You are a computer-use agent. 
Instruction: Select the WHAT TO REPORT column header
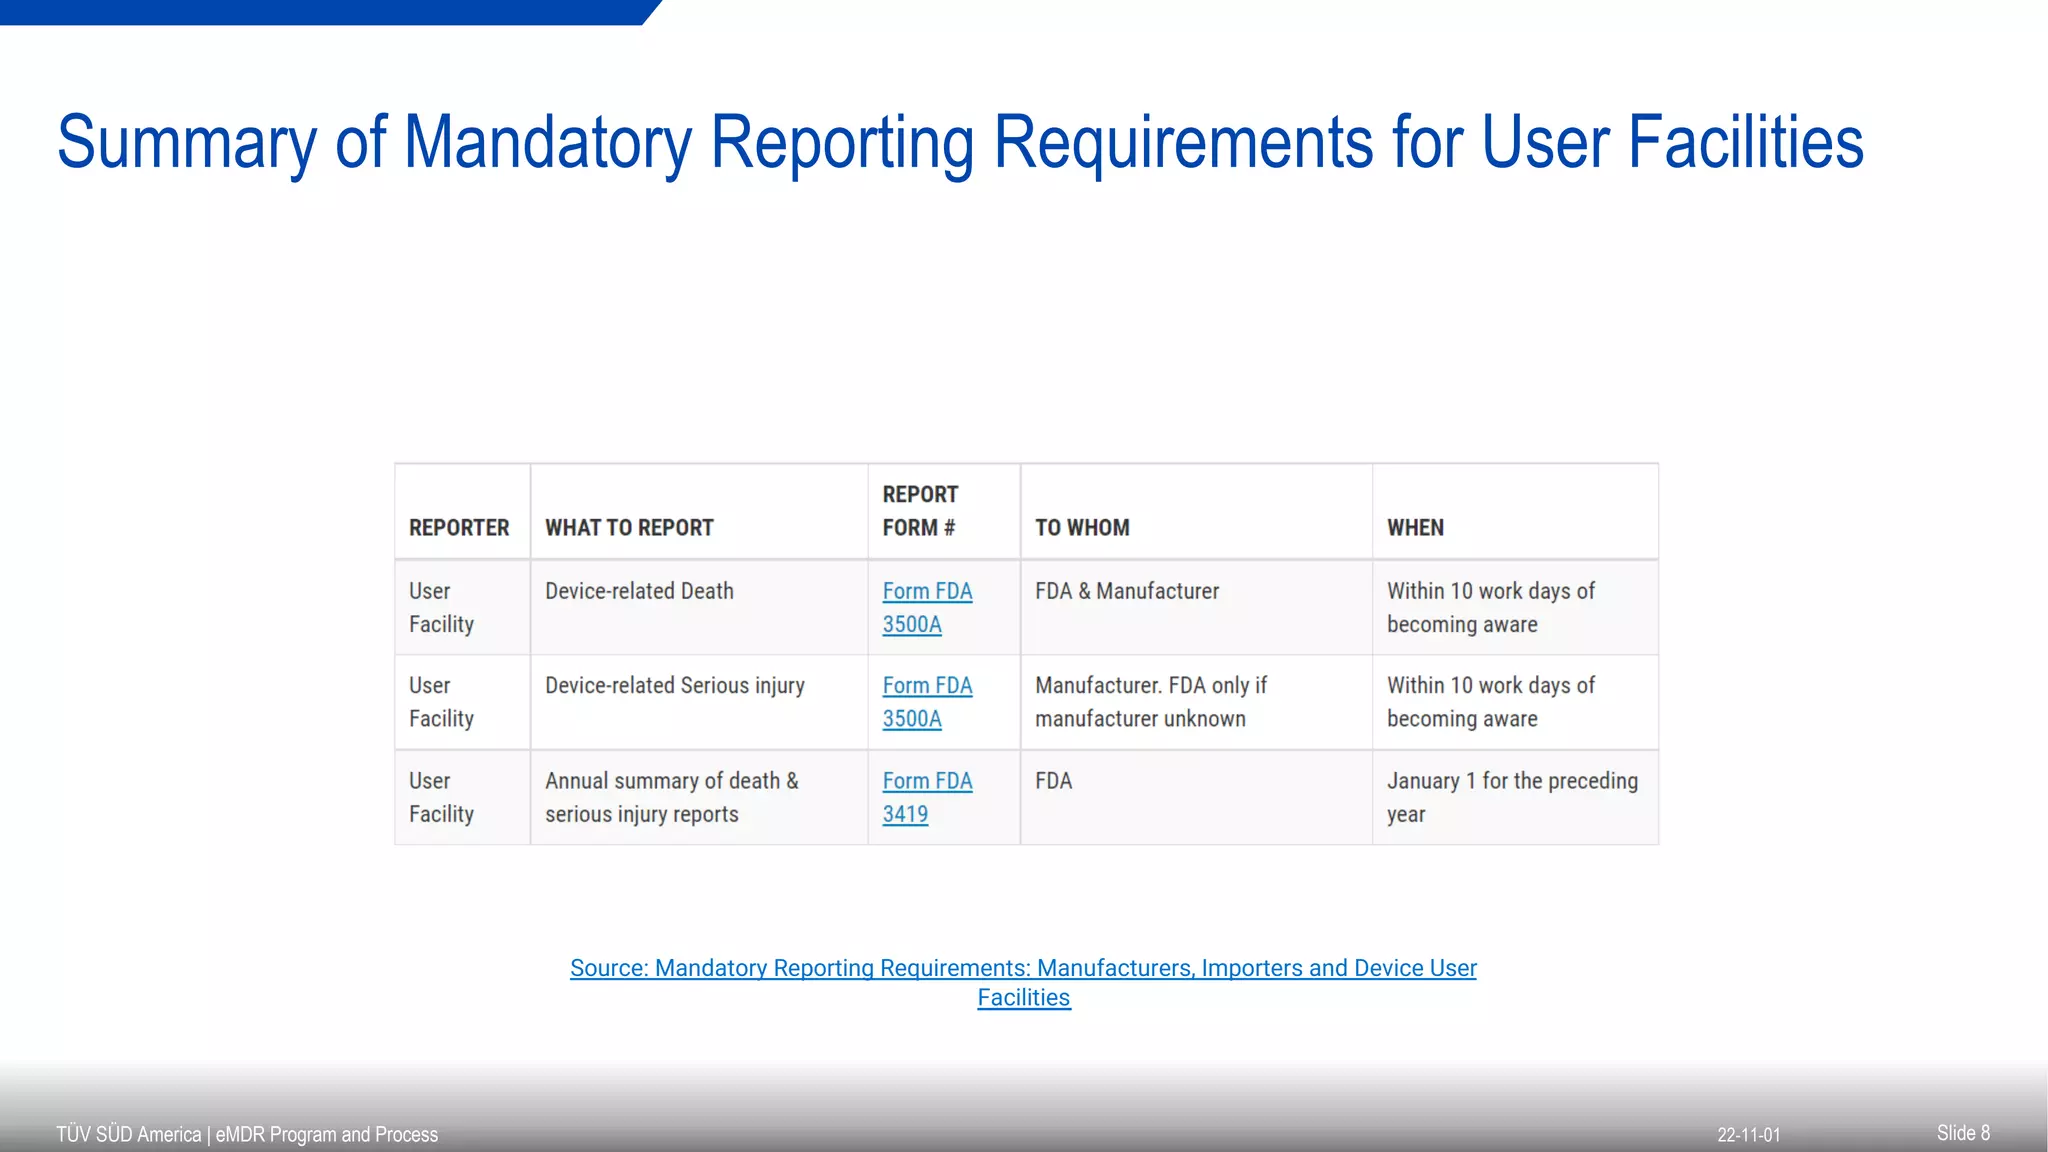pos(629,528)
